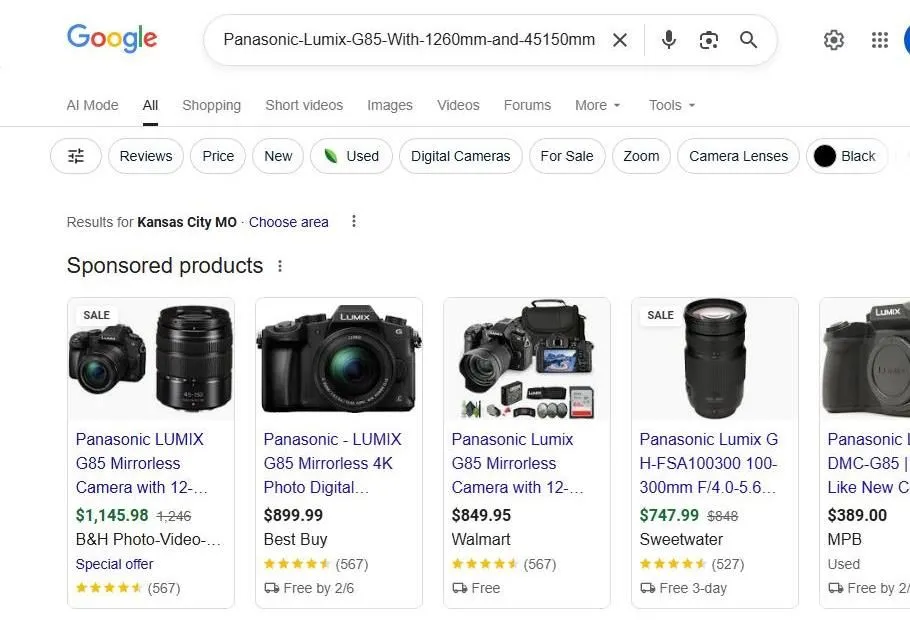Image resolution: width=910 pixels, height=620 pixels.
Task: Open Google Lens image search
Action: (x=709, y=40)
